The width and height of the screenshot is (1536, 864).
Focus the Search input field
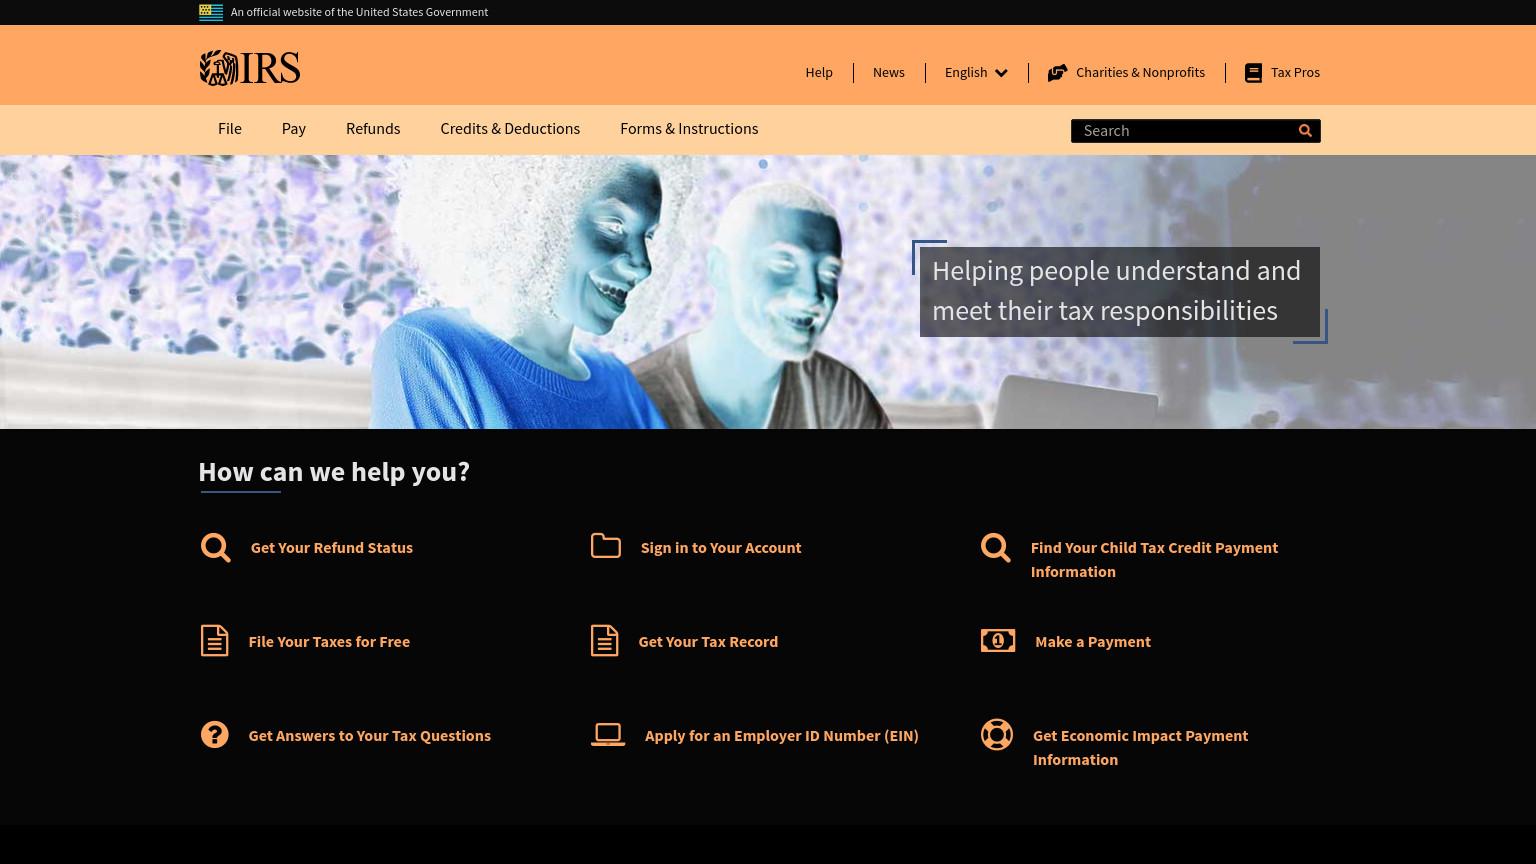click(1183, 131)
